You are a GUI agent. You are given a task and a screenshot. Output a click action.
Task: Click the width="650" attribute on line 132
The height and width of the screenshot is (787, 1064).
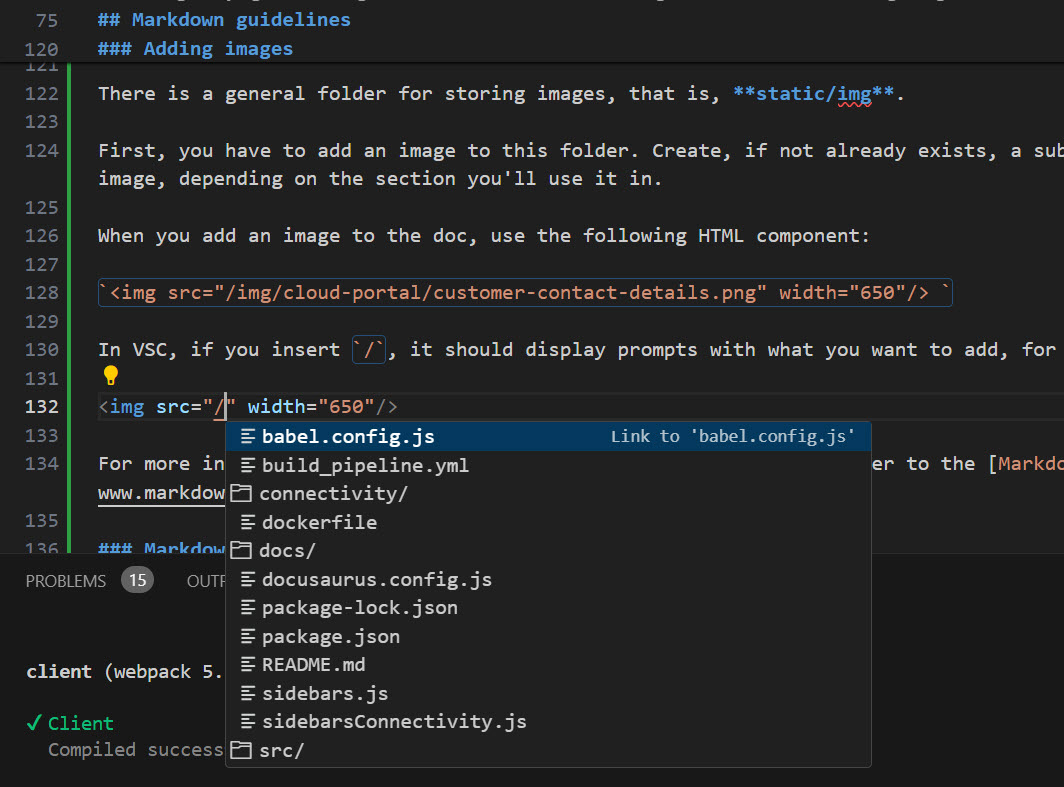[x=311, y=407]
